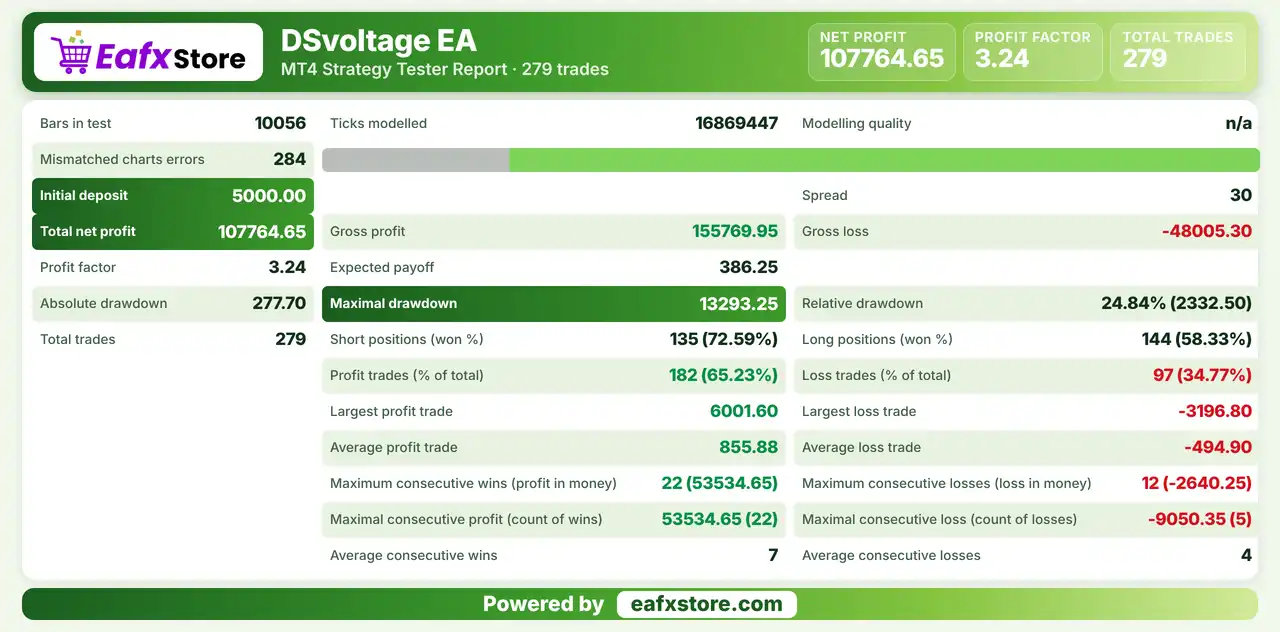Select the Loss trades value 97 (34.77%)
The height and width of the screenshot is (632, 1280).
pos(1203,376)
